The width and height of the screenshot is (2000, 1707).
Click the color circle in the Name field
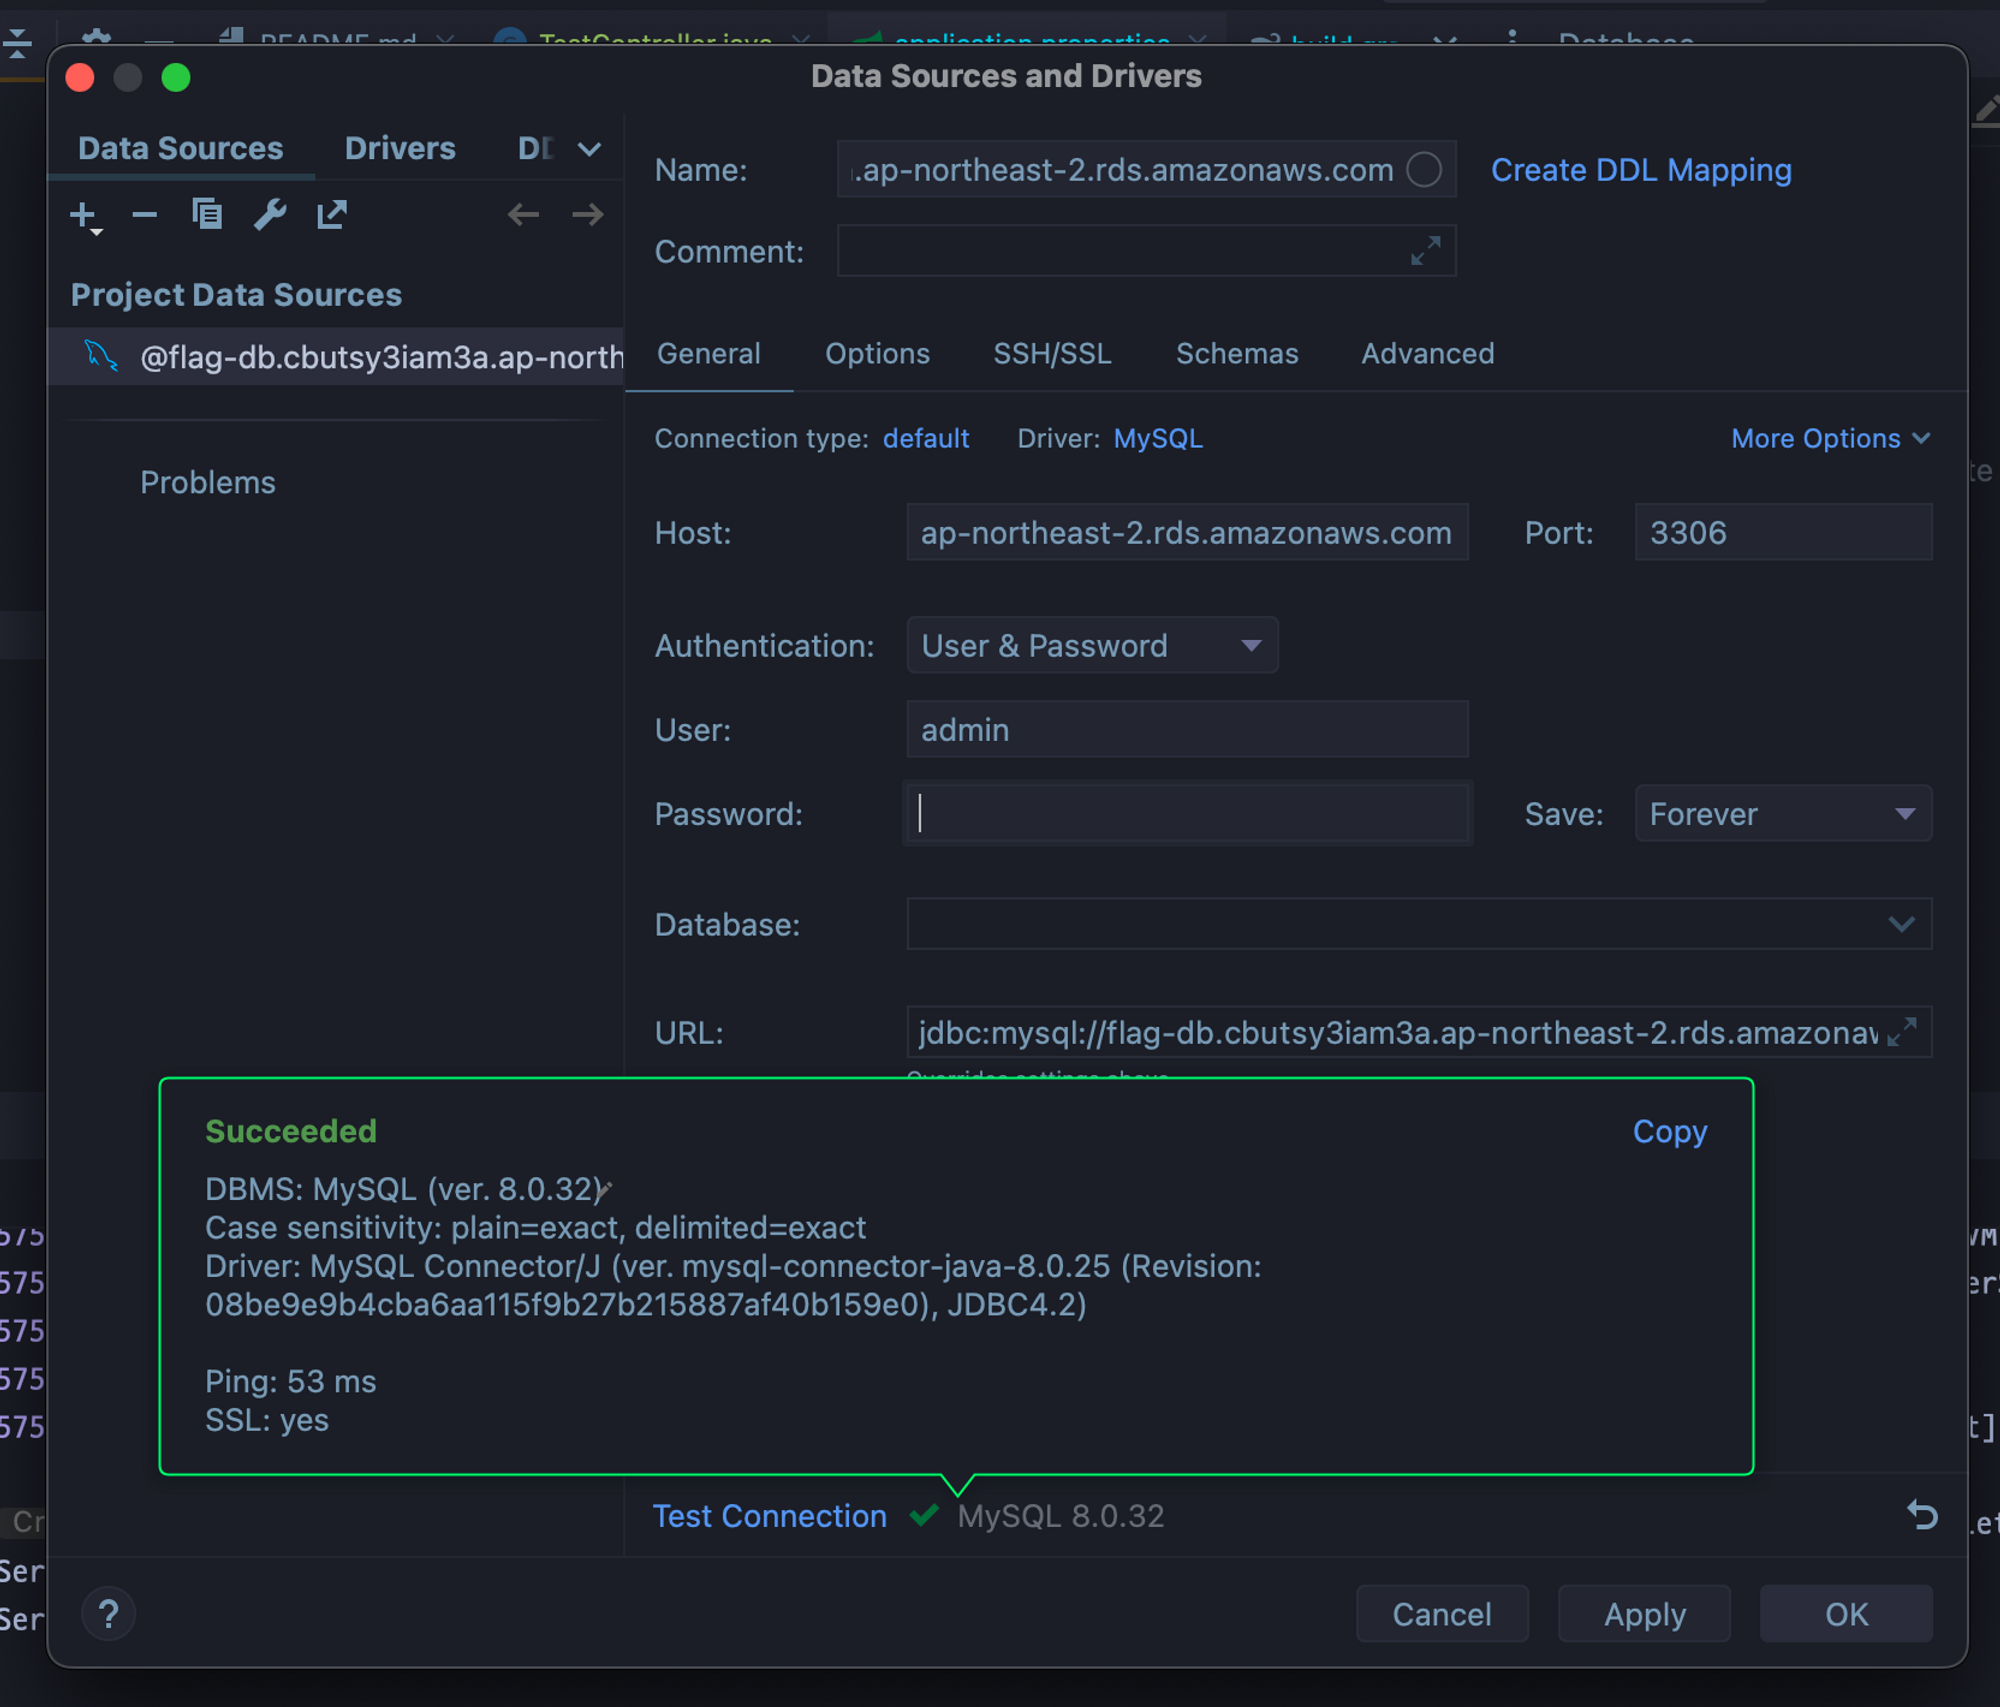click(x=1424, y=170)
